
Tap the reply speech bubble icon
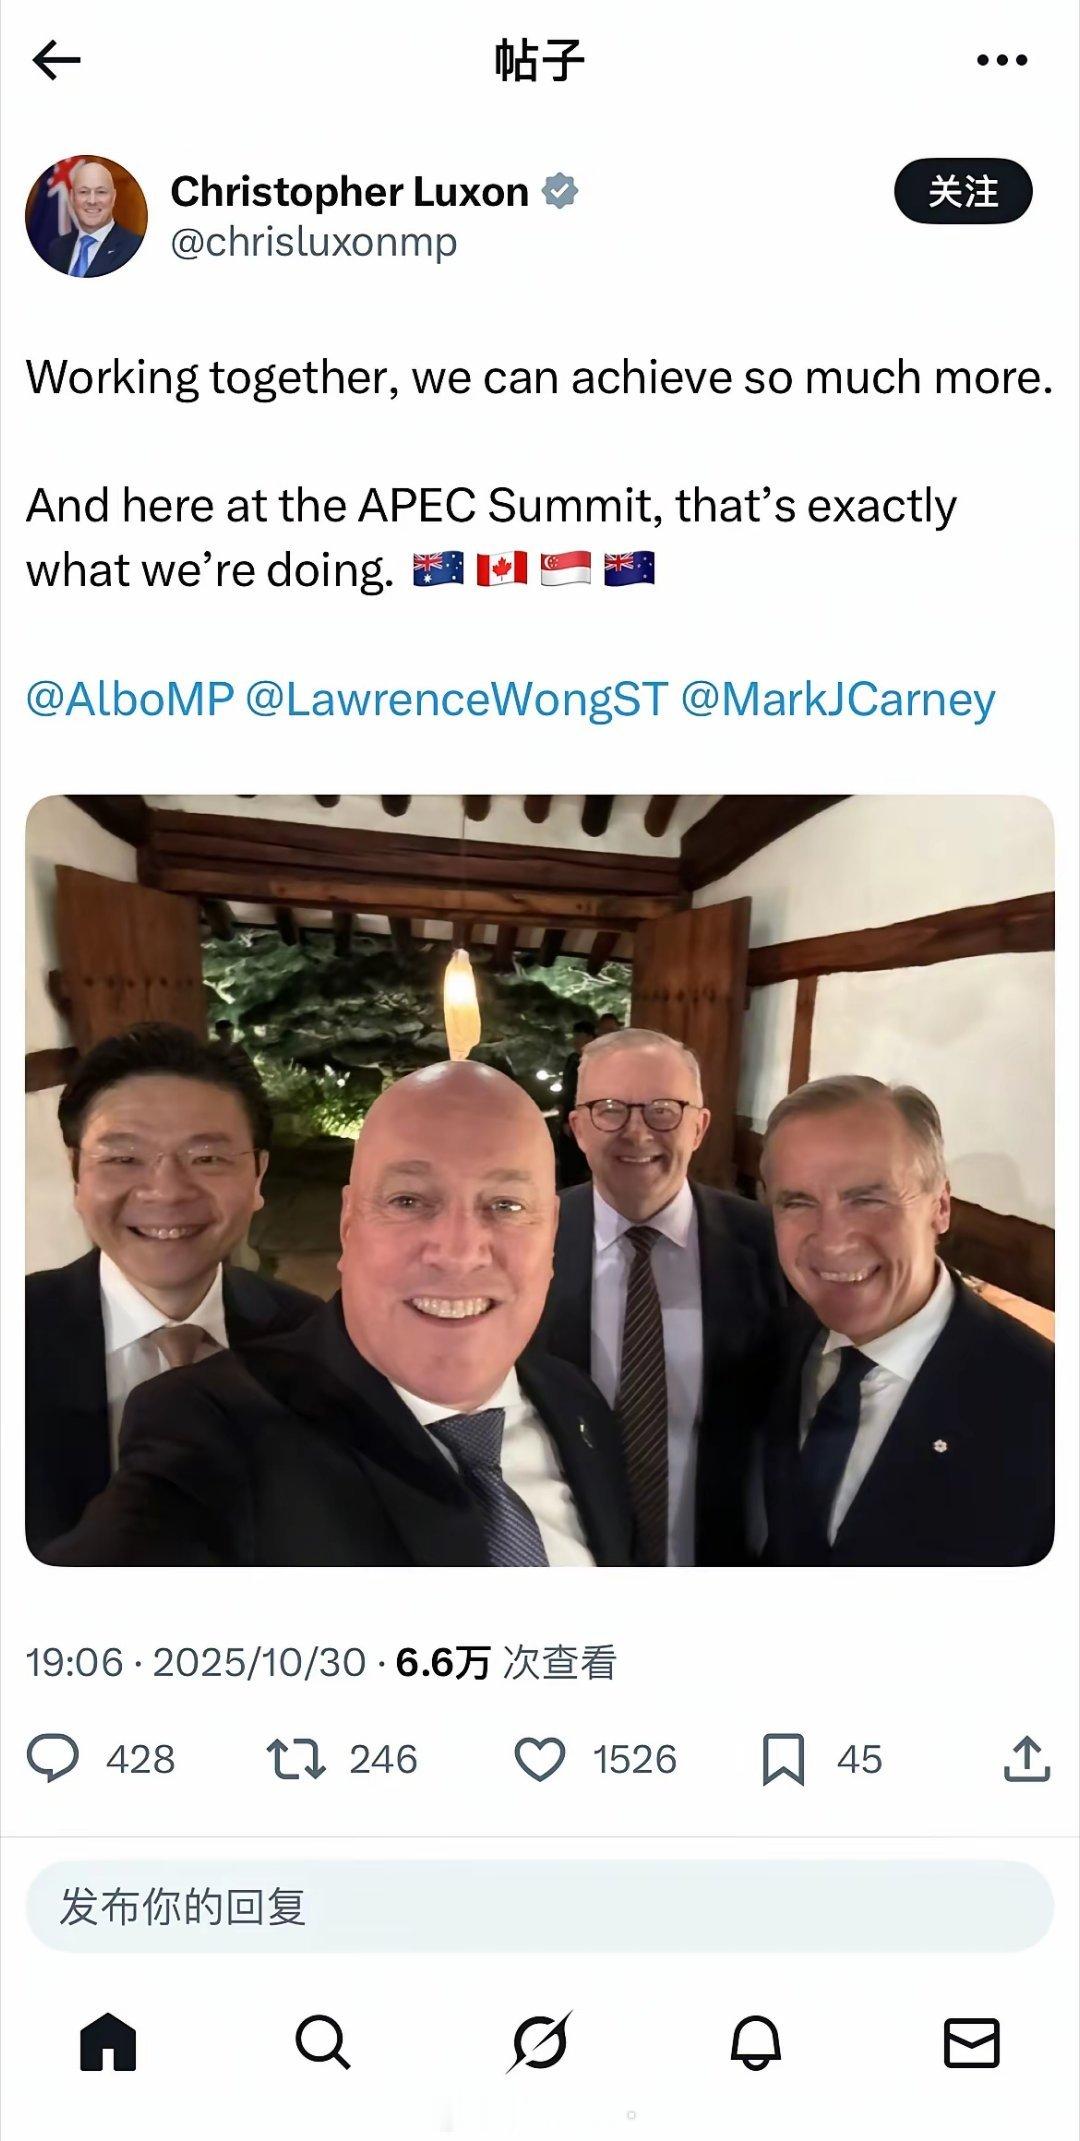[52, 1759]
